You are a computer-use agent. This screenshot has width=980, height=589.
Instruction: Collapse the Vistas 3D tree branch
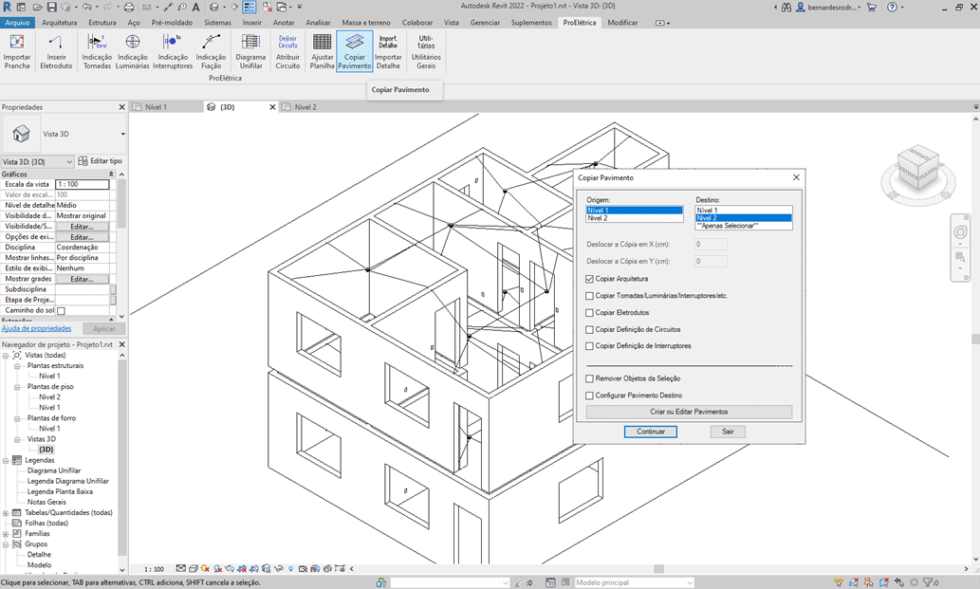[x=15, y=438]
